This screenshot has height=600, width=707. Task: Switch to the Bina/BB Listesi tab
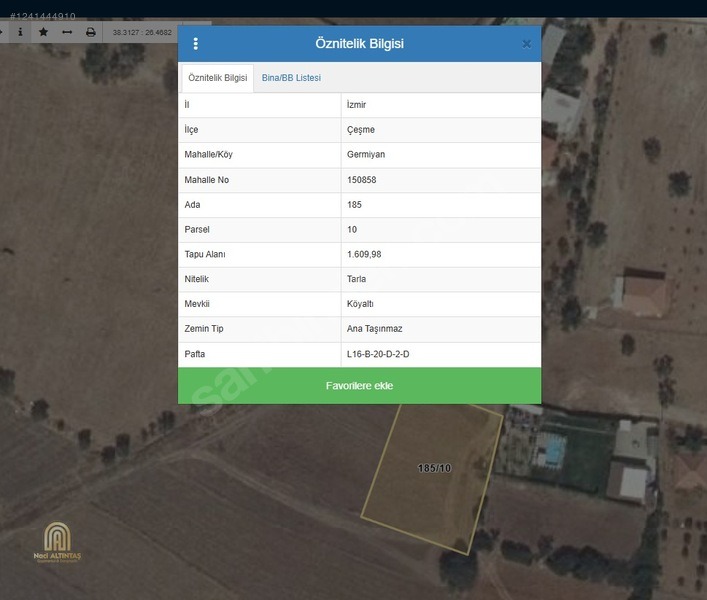(291, 78)
